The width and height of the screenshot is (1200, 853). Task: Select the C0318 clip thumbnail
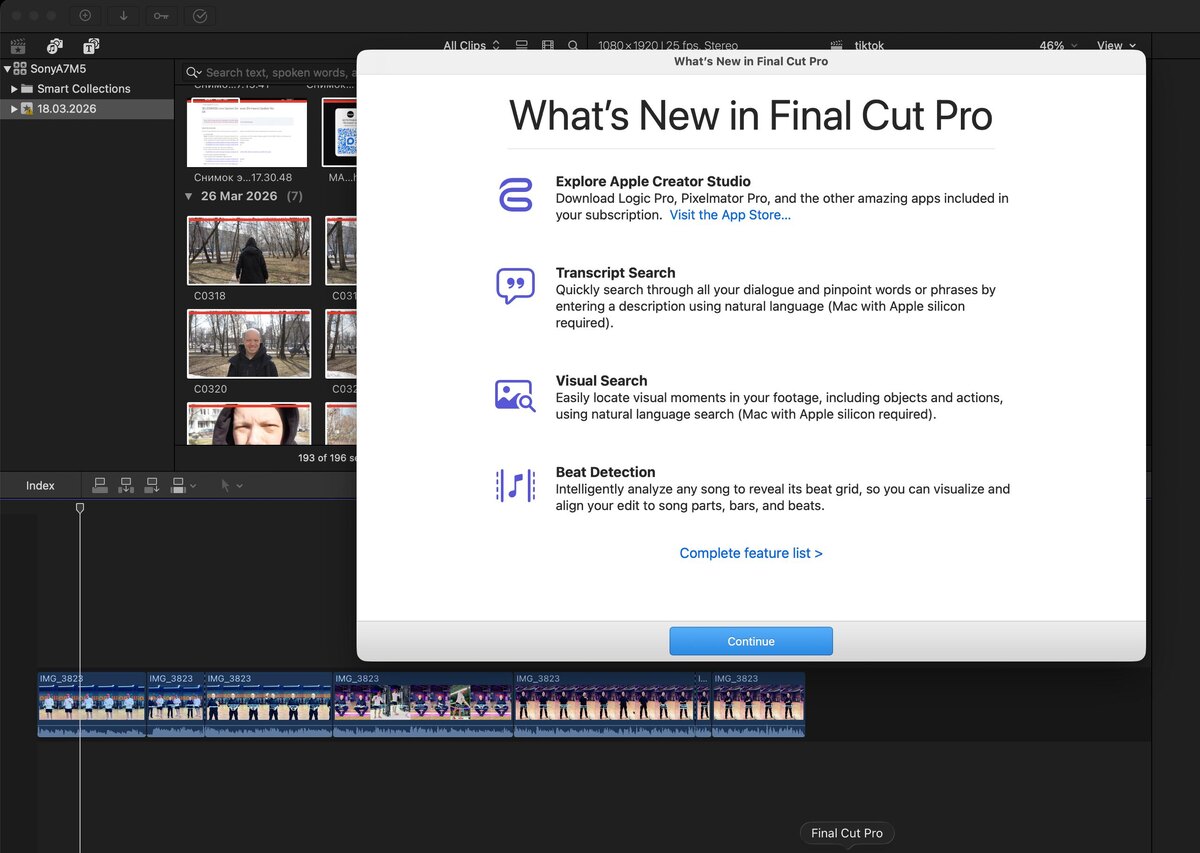[x=249, y=251]
